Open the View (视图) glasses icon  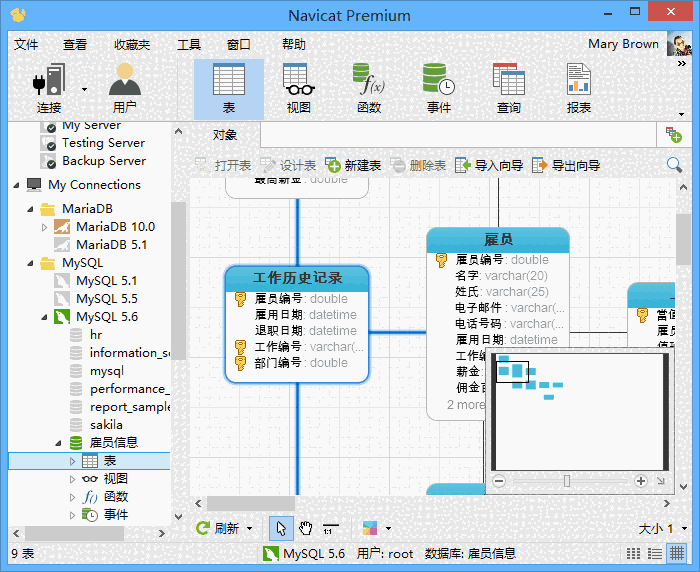(x=299, y=79)
